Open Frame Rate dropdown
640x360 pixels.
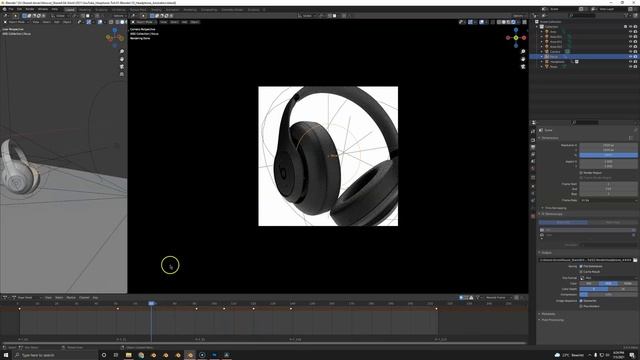point(608,200)
